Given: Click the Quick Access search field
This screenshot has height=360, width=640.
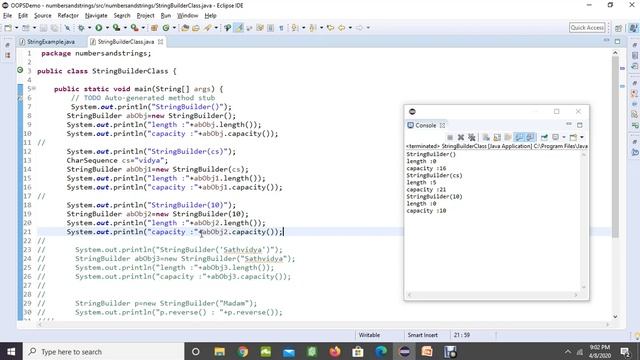Looking at the screenshot, I should 587,27.
